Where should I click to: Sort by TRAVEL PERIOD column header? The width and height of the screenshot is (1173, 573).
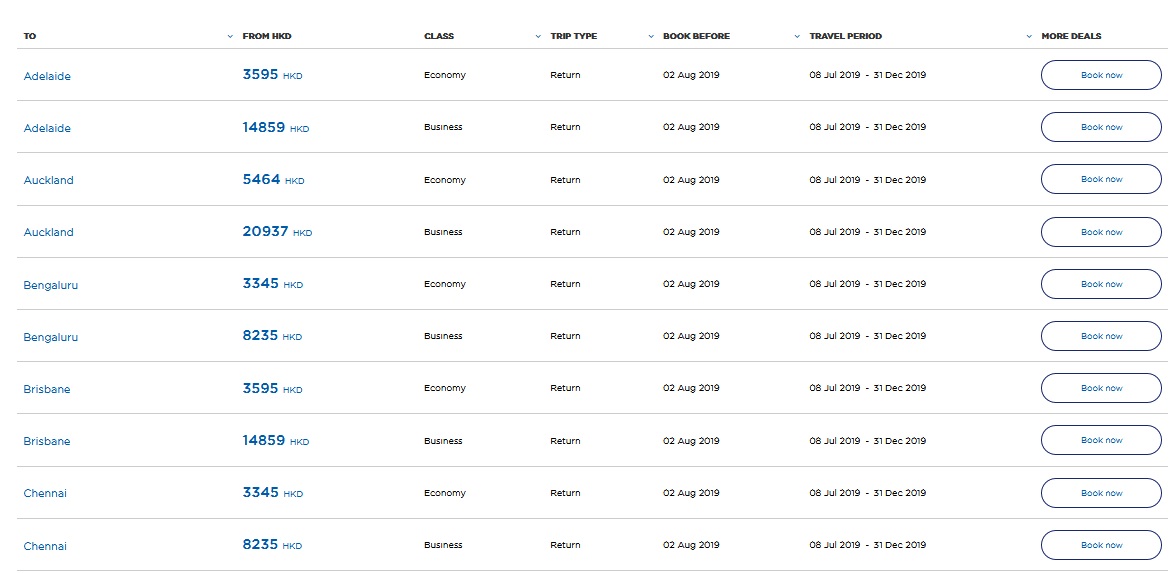click(845, 36)
